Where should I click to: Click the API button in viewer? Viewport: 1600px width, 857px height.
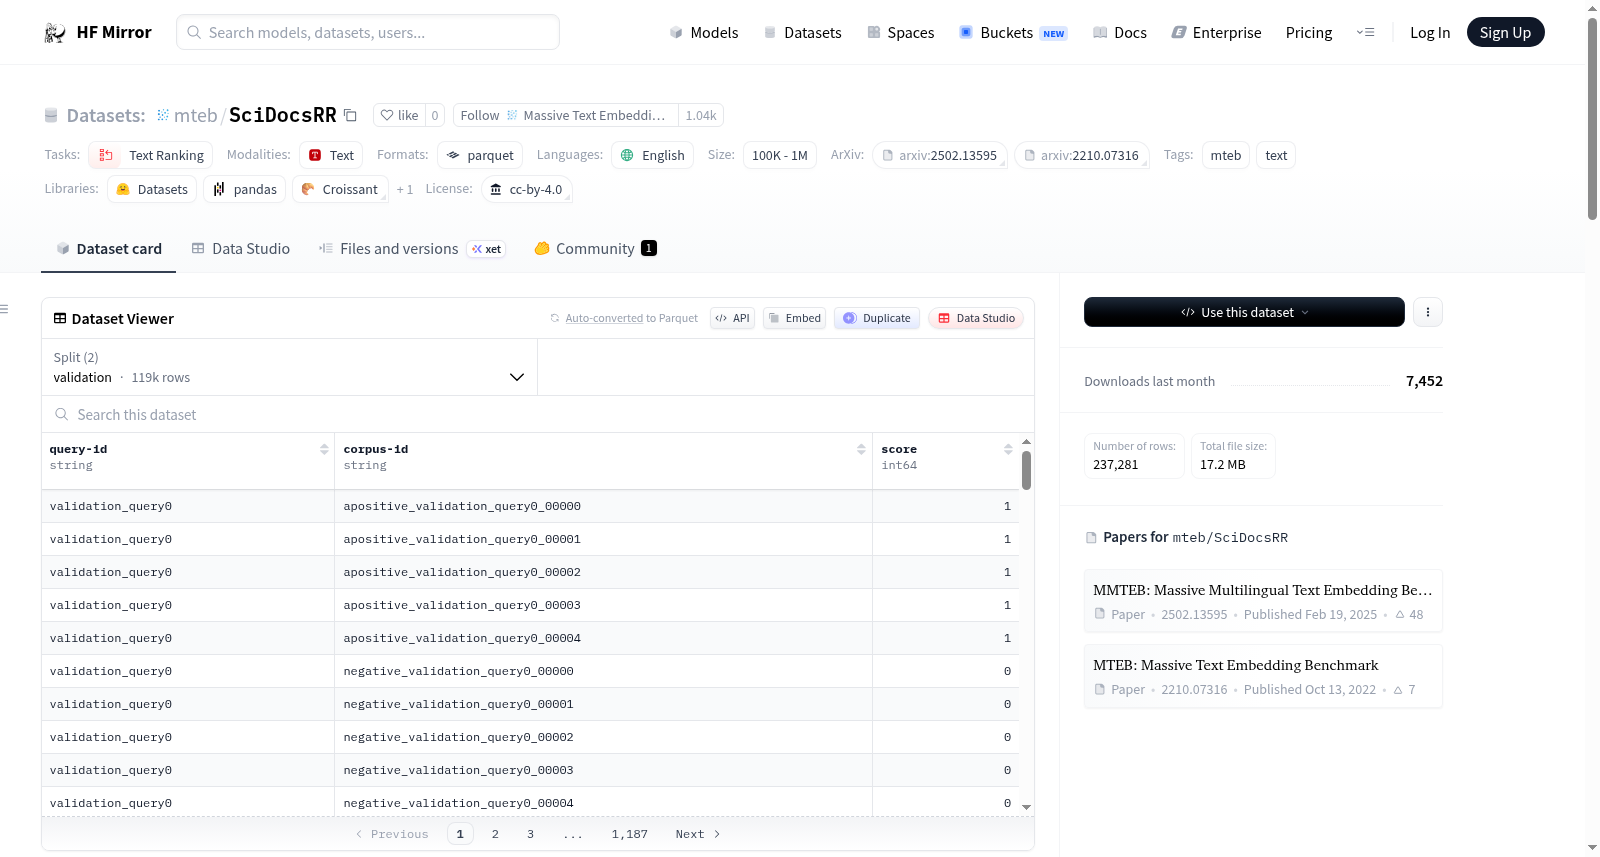(732, 318)
